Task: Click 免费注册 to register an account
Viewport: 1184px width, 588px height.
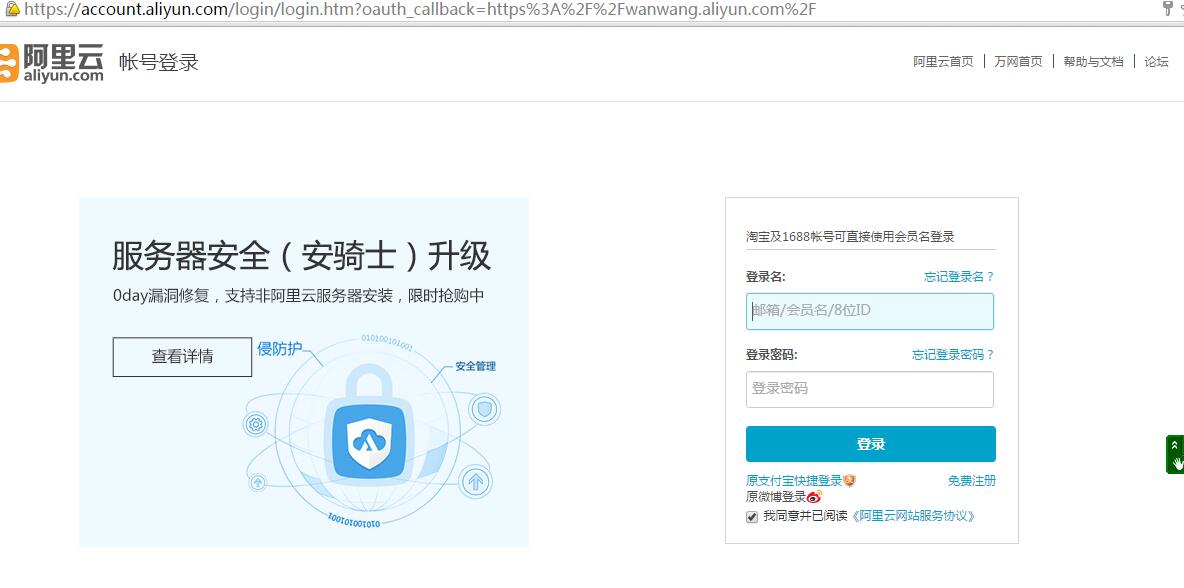Action: (971, 480)
